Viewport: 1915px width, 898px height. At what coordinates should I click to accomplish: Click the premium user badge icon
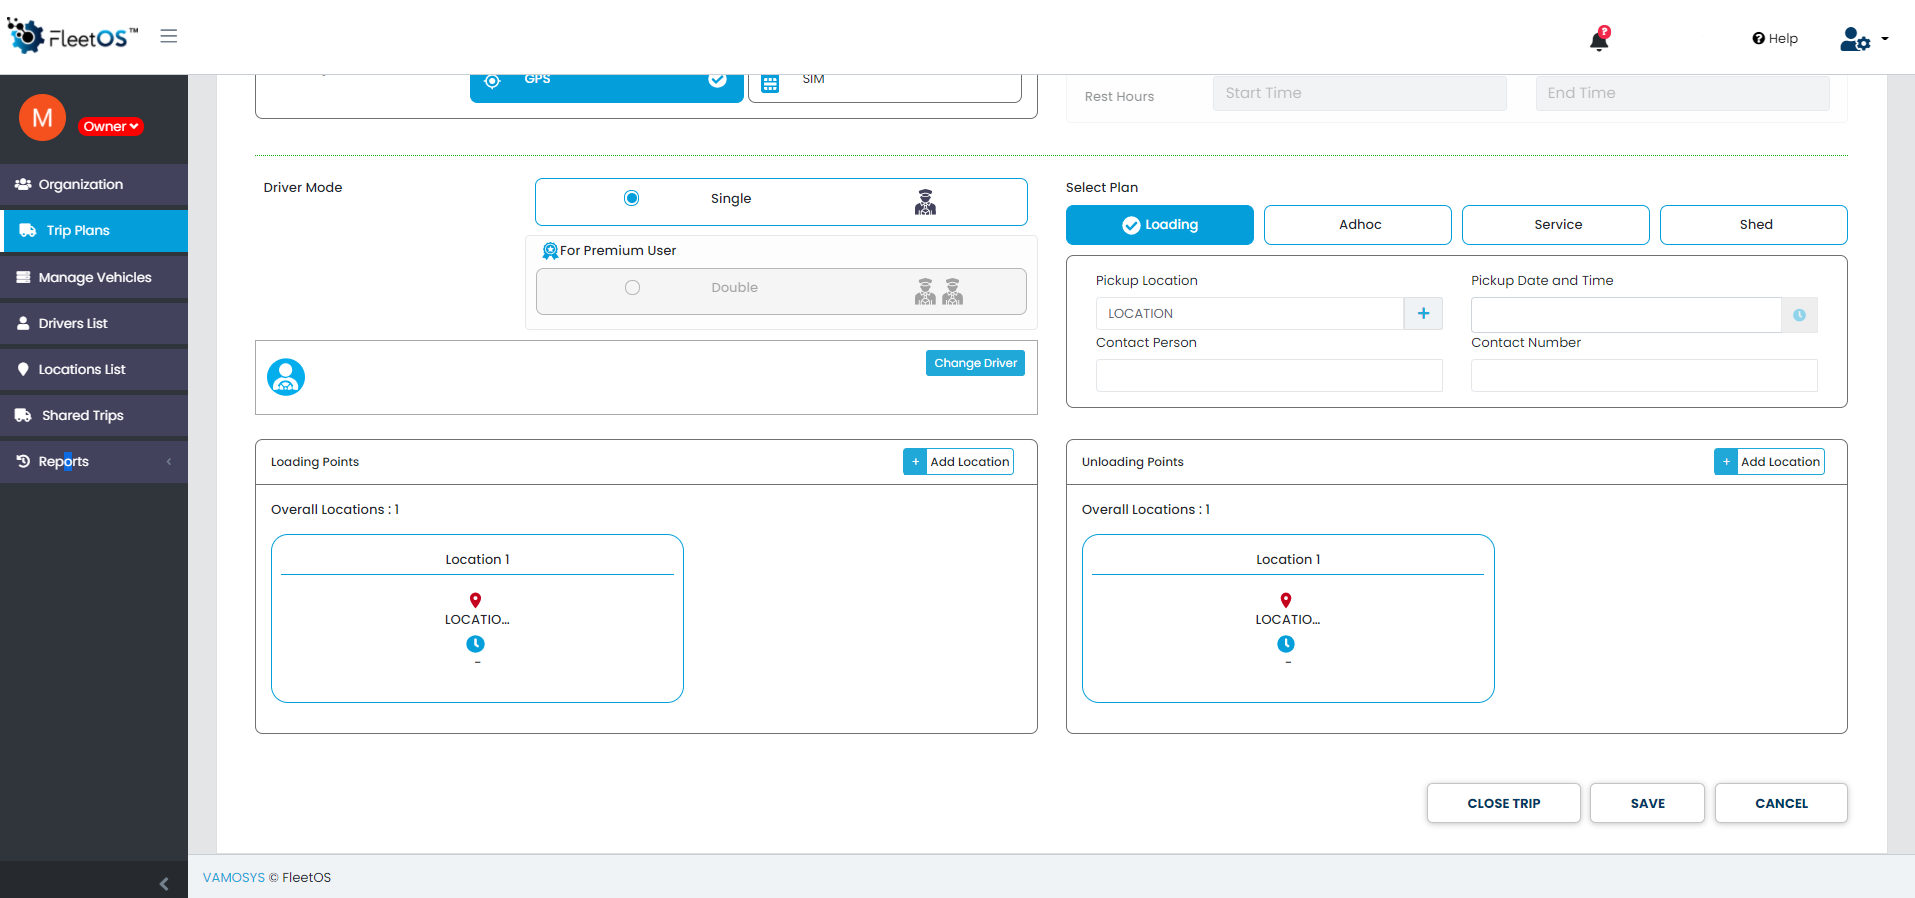[550, 251]
